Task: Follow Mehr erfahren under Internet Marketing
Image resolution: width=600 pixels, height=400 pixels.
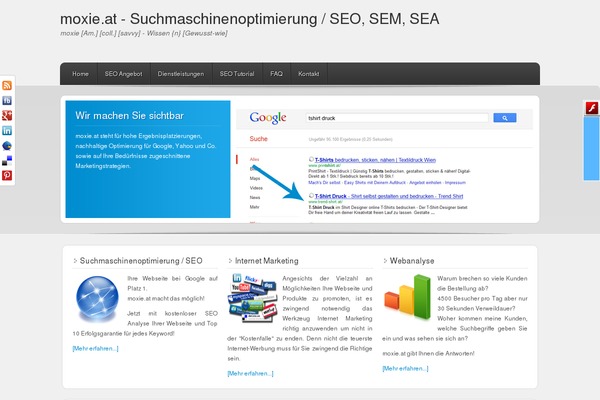Action: (x=250, y=373)
